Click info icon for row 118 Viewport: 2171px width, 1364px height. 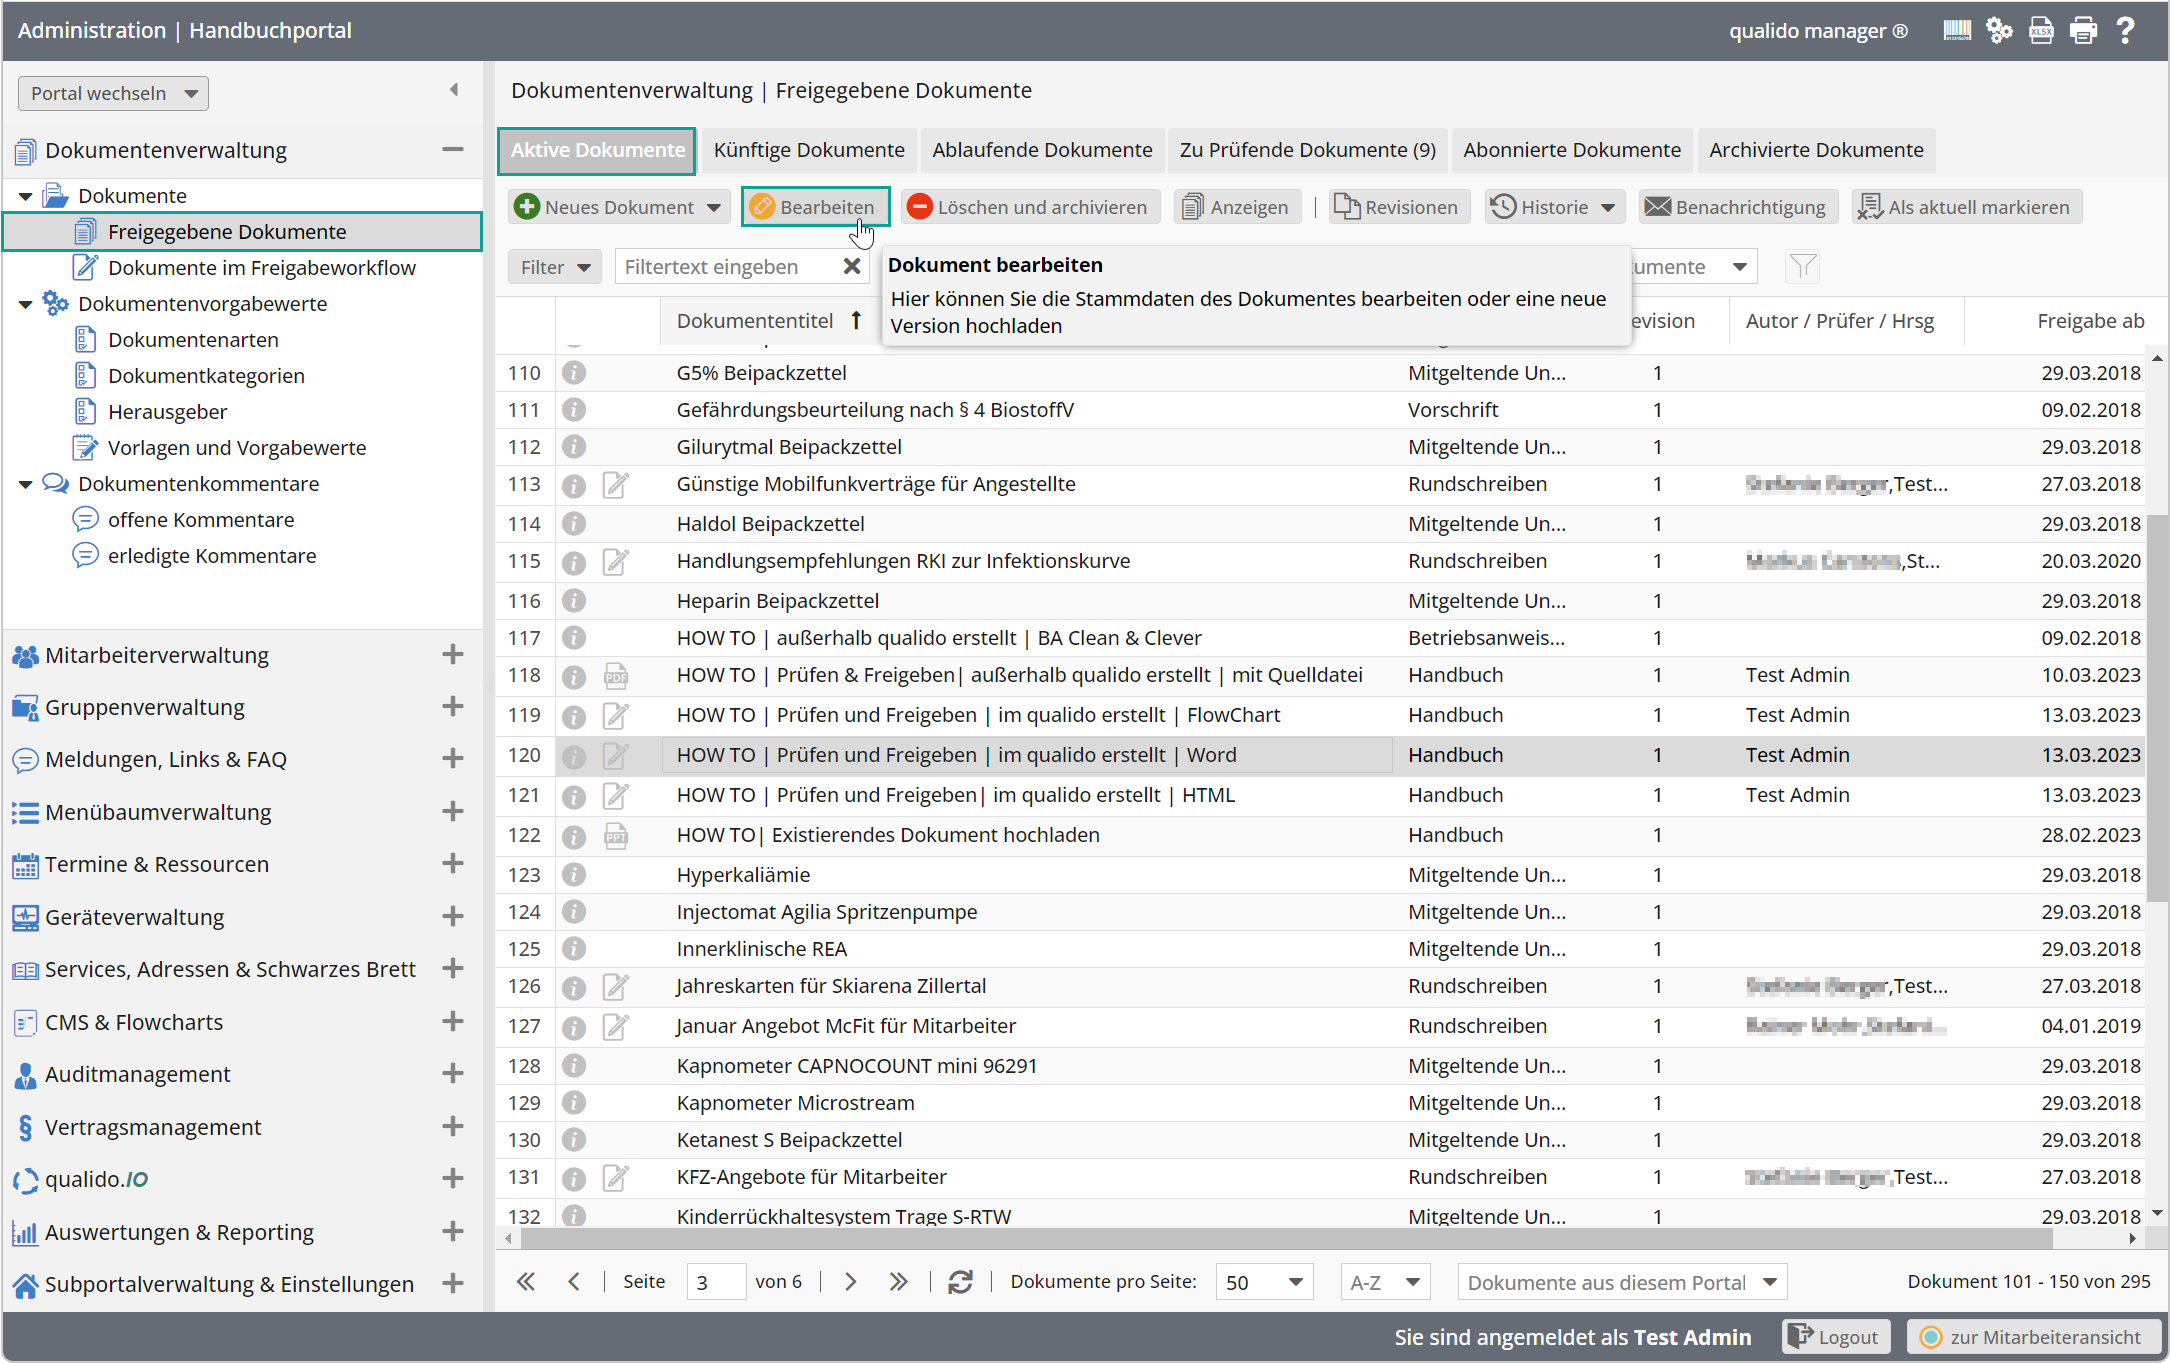click(x=573, y=676)
